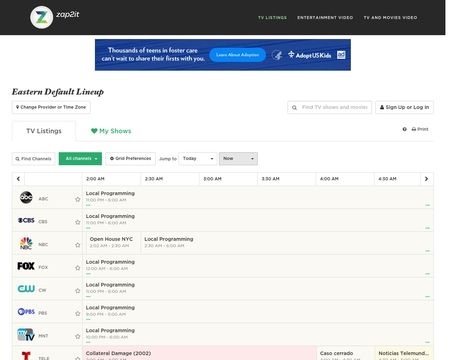Favorite the PBS channel star
450x360 pixels.
click(x=78, y=313)
